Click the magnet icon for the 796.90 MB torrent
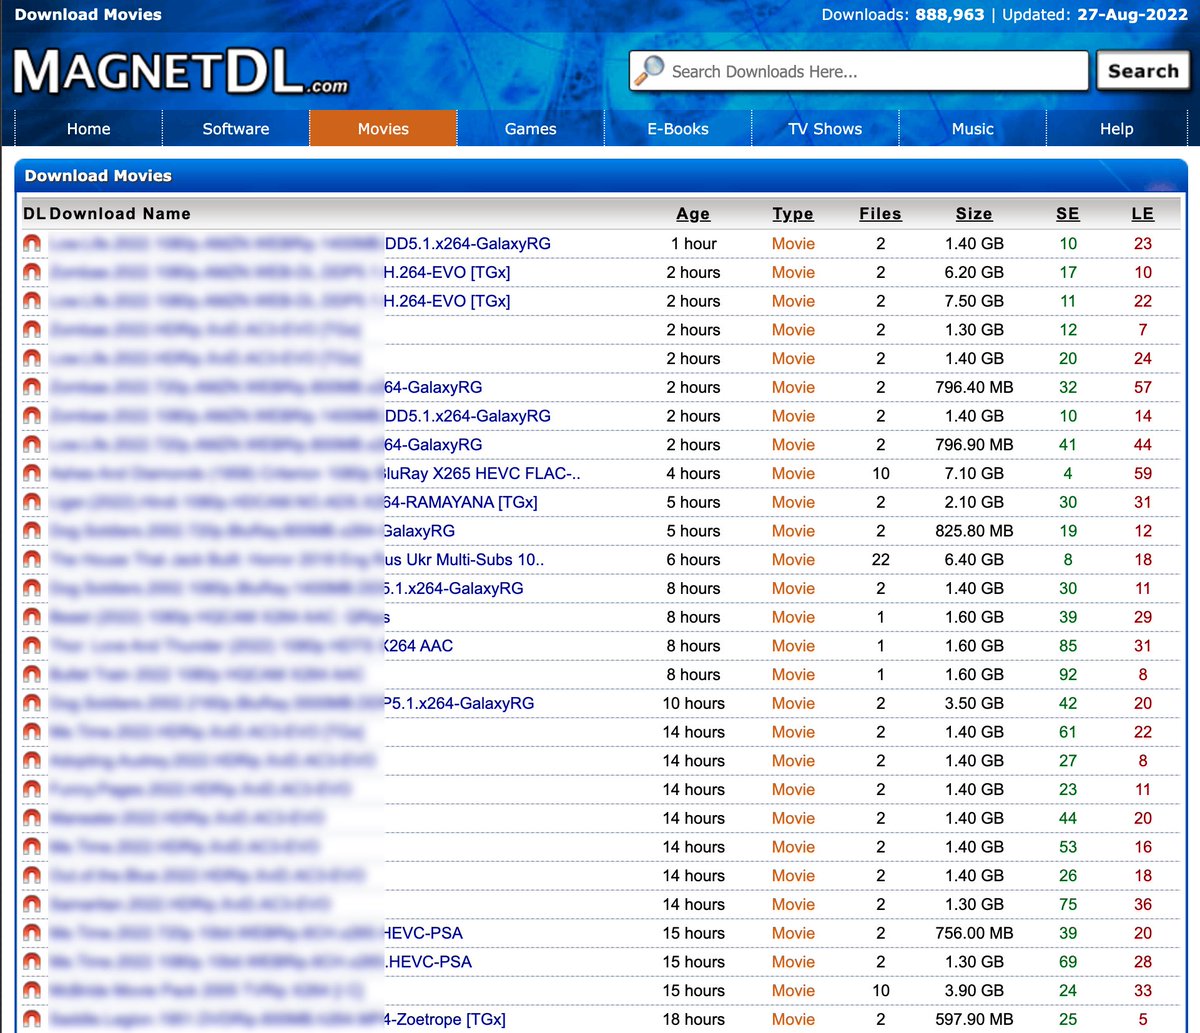 [32, 445]
